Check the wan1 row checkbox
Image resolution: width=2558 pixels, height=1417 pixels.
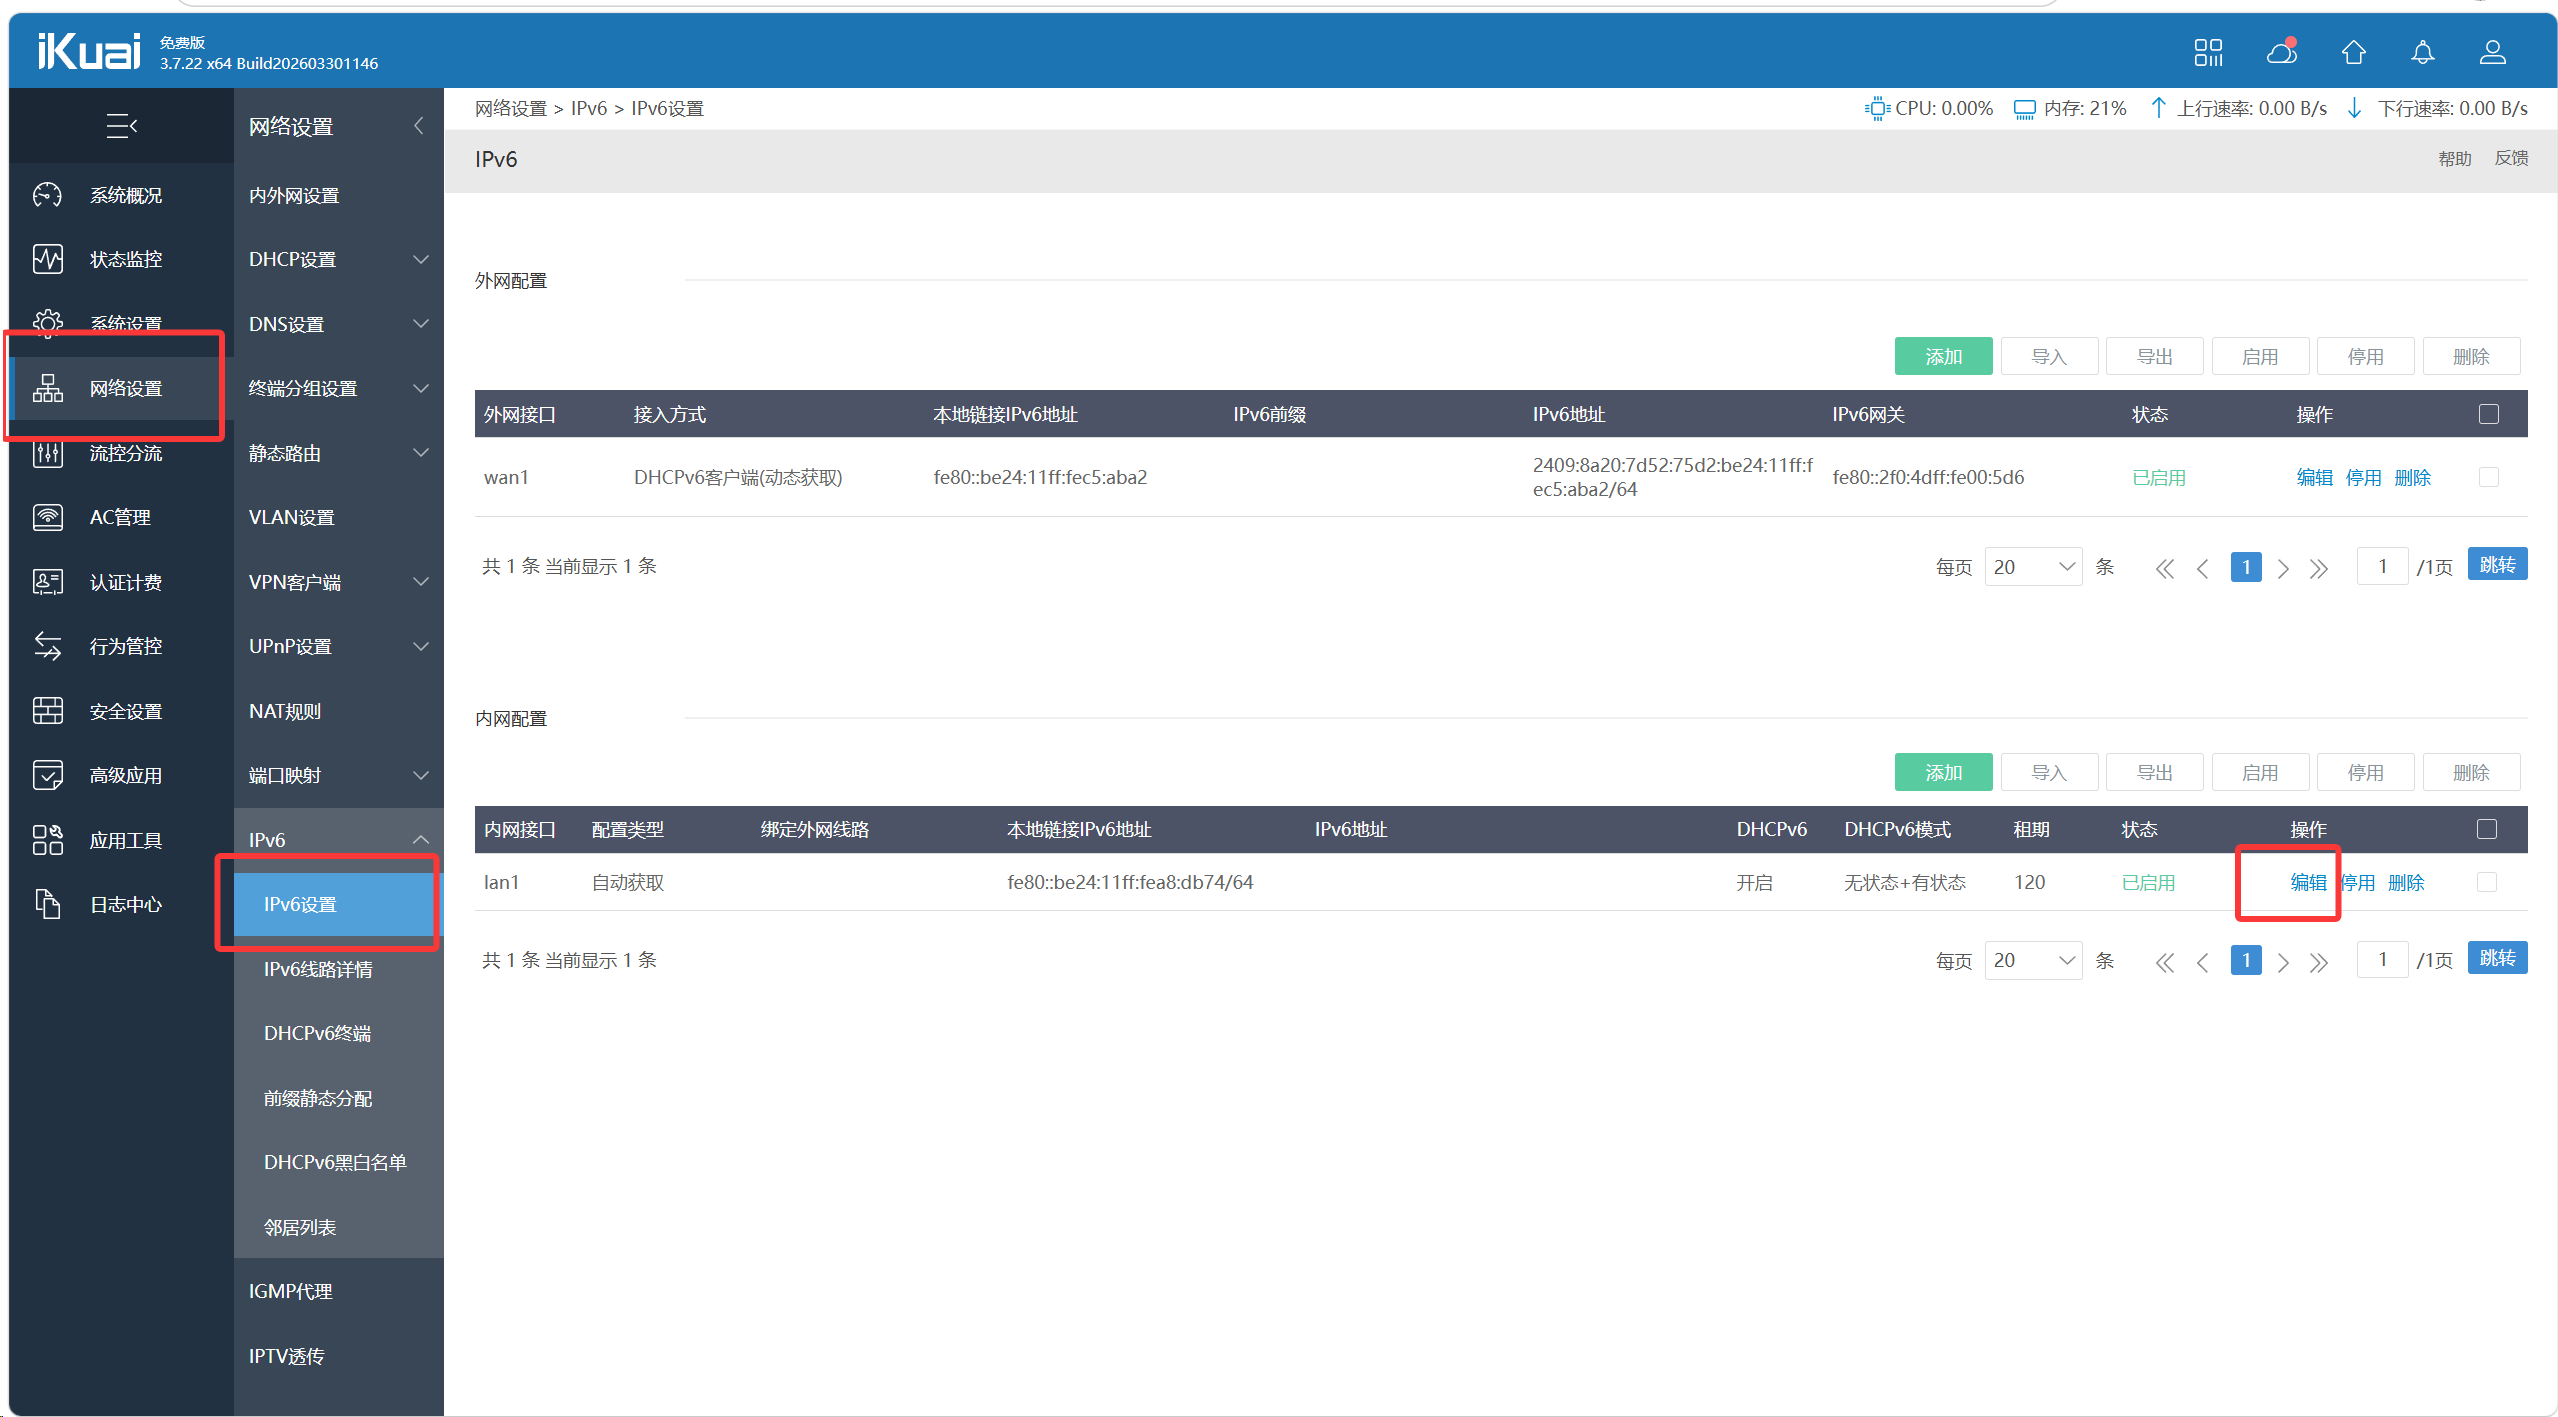click(2488, 477)
